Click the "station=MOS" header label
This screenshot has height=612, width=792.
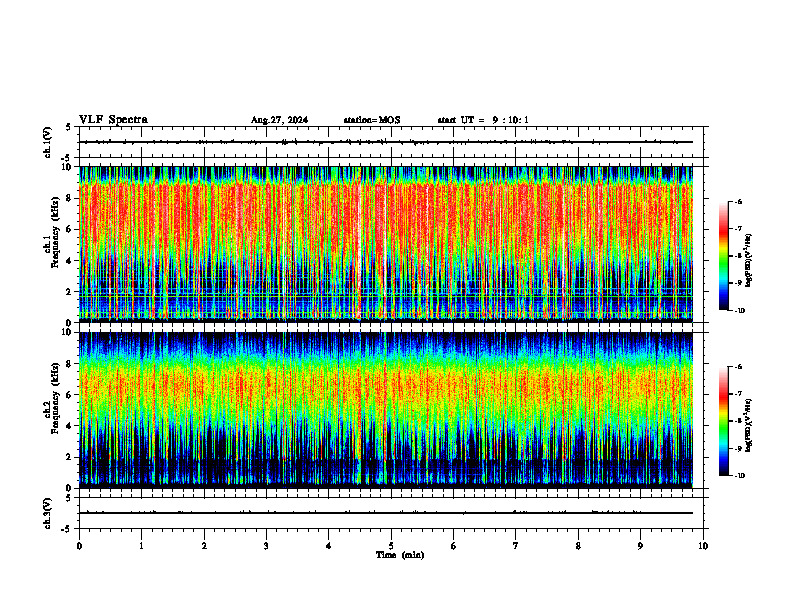[372, 120]
